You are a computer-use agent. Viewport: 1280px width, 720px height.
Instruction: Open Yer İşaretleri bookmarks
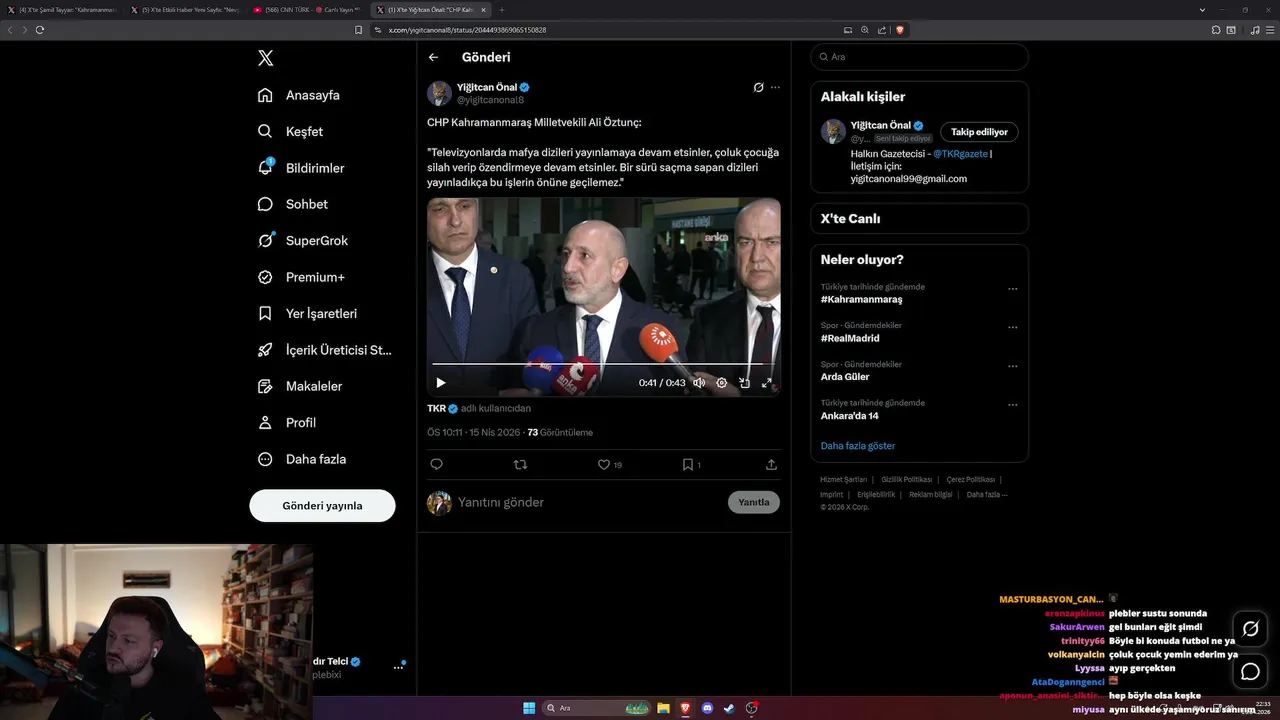click(306, 313)
